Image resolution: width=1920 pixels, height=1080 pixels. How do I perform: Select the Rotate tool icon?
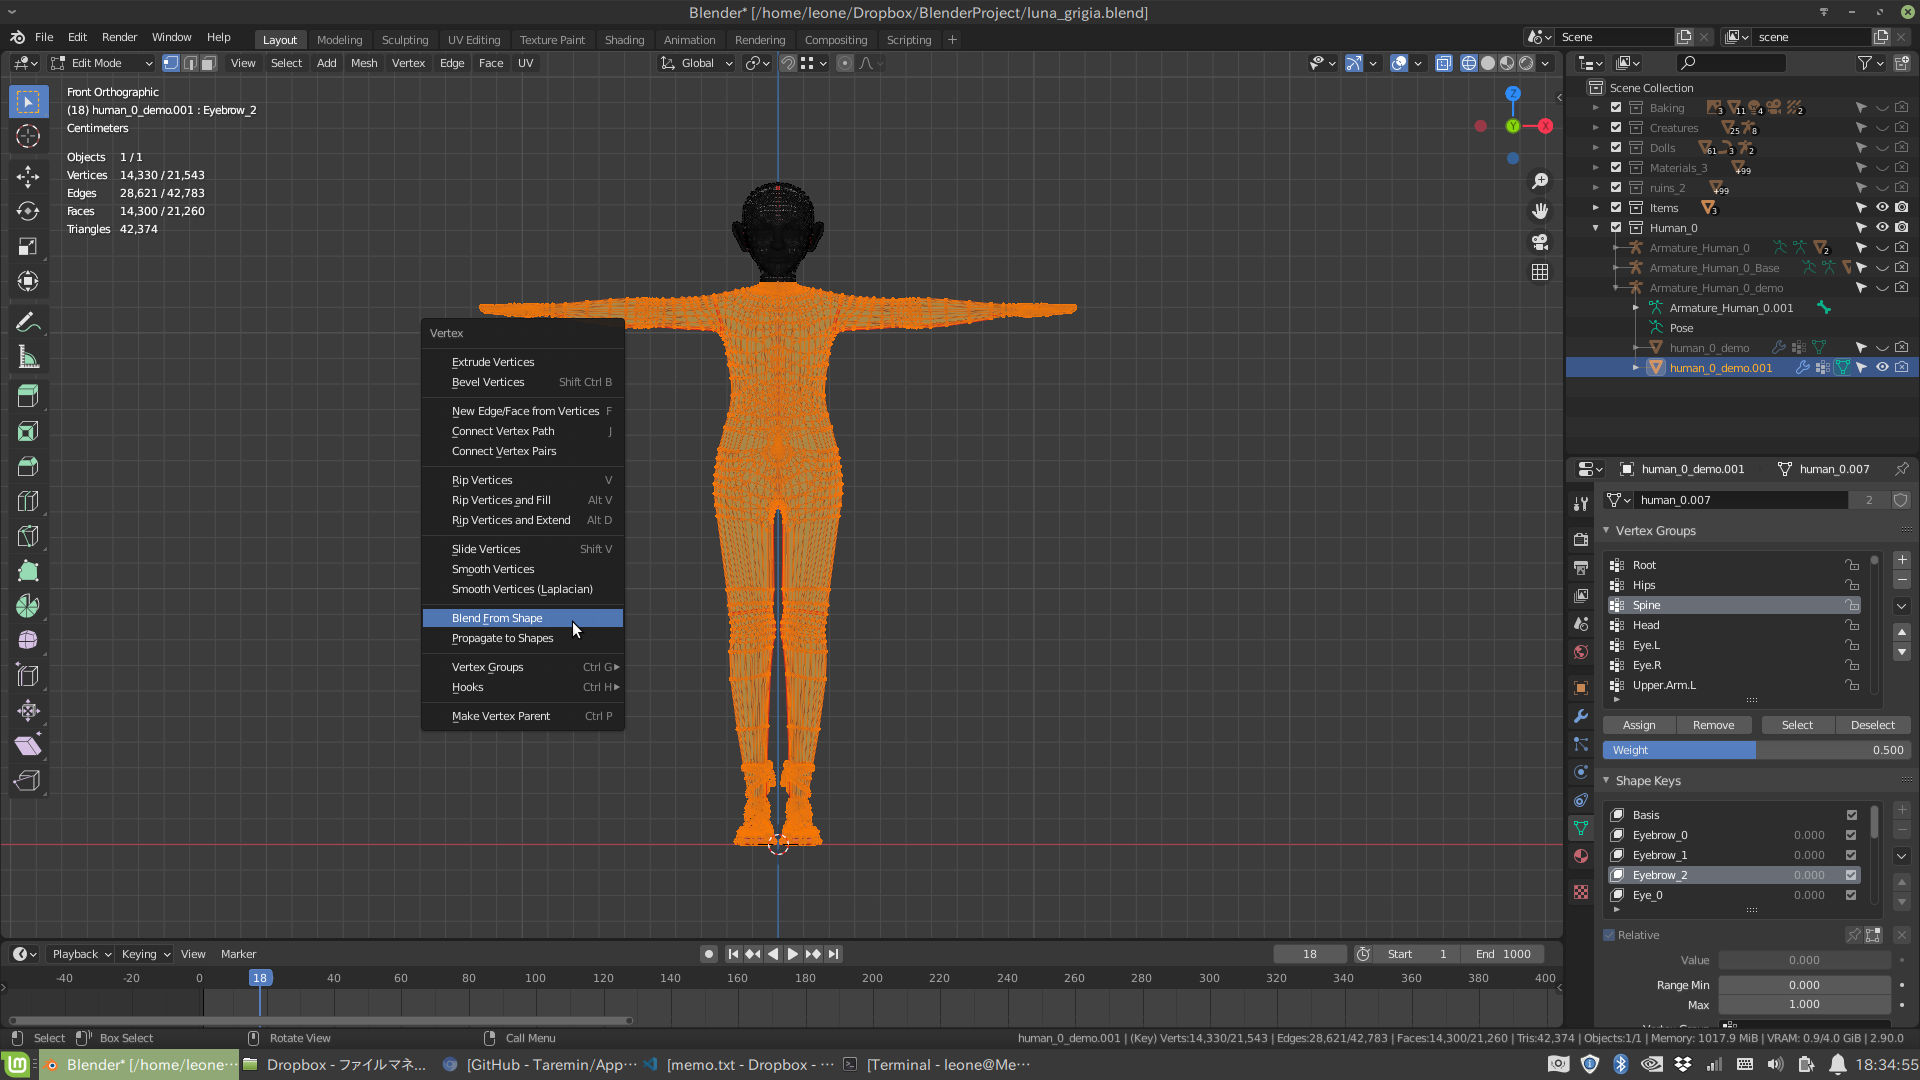(28, 212)
